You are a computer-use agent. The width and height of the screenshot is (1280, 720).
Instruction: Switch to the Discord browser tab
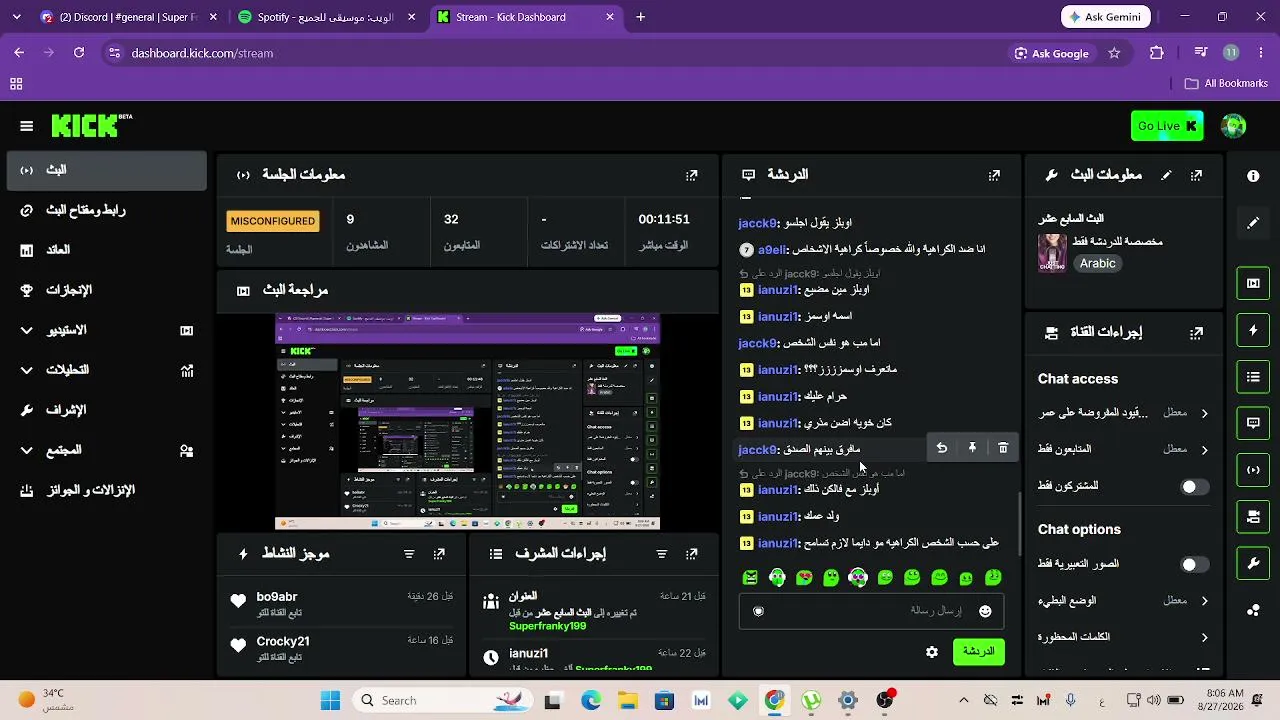[x=128, y=17]
